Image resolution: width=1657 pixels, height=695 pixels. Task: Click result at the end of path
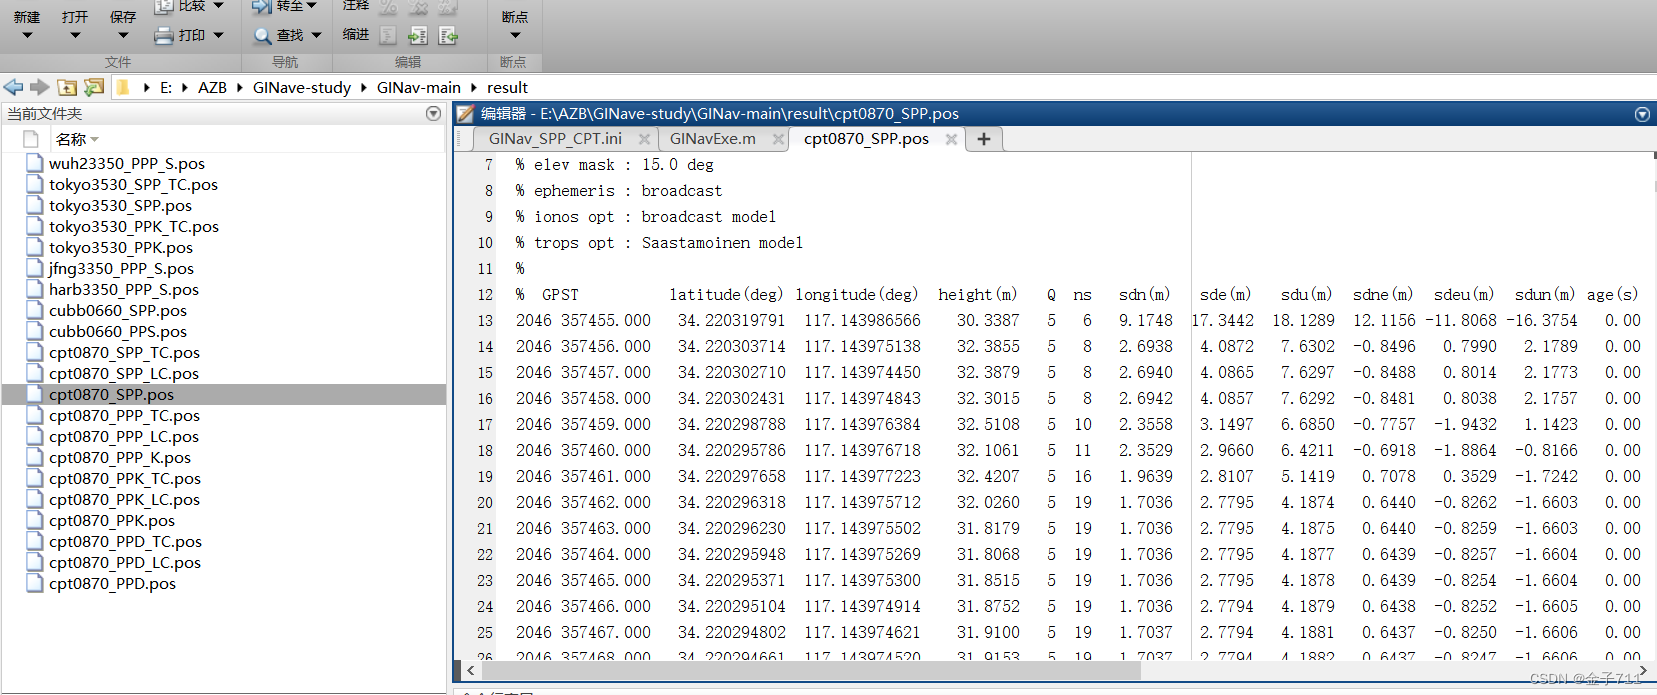click(507, 88)
